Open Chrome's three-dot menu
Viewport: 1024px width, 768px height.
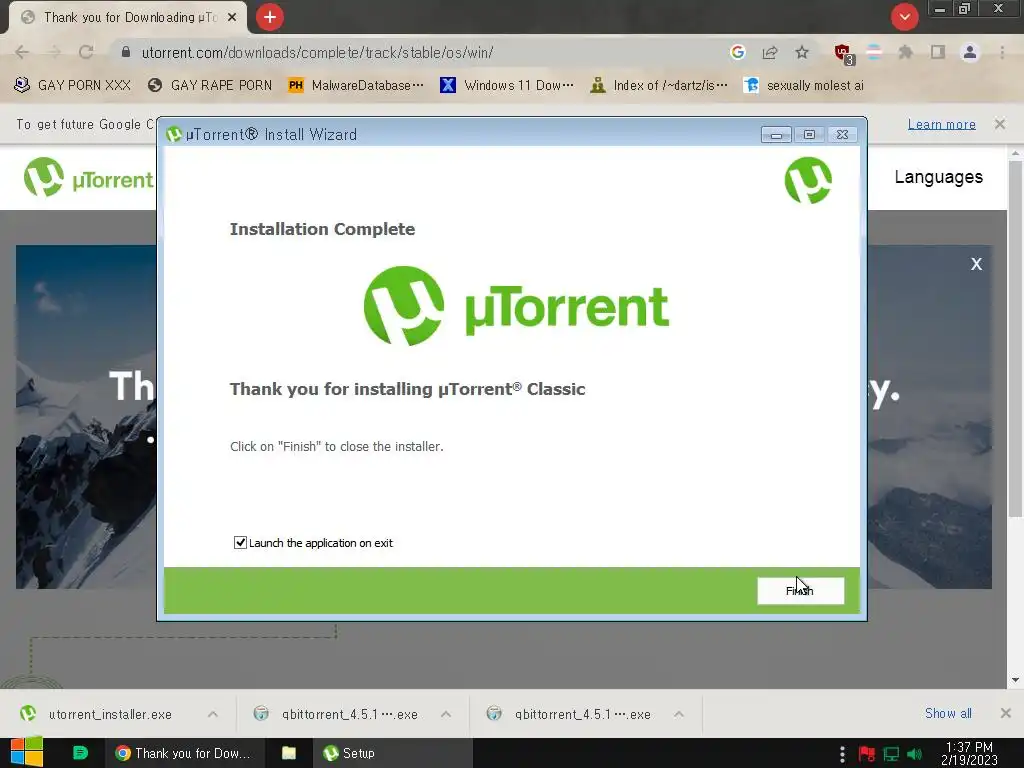(x=1002, y=52)
